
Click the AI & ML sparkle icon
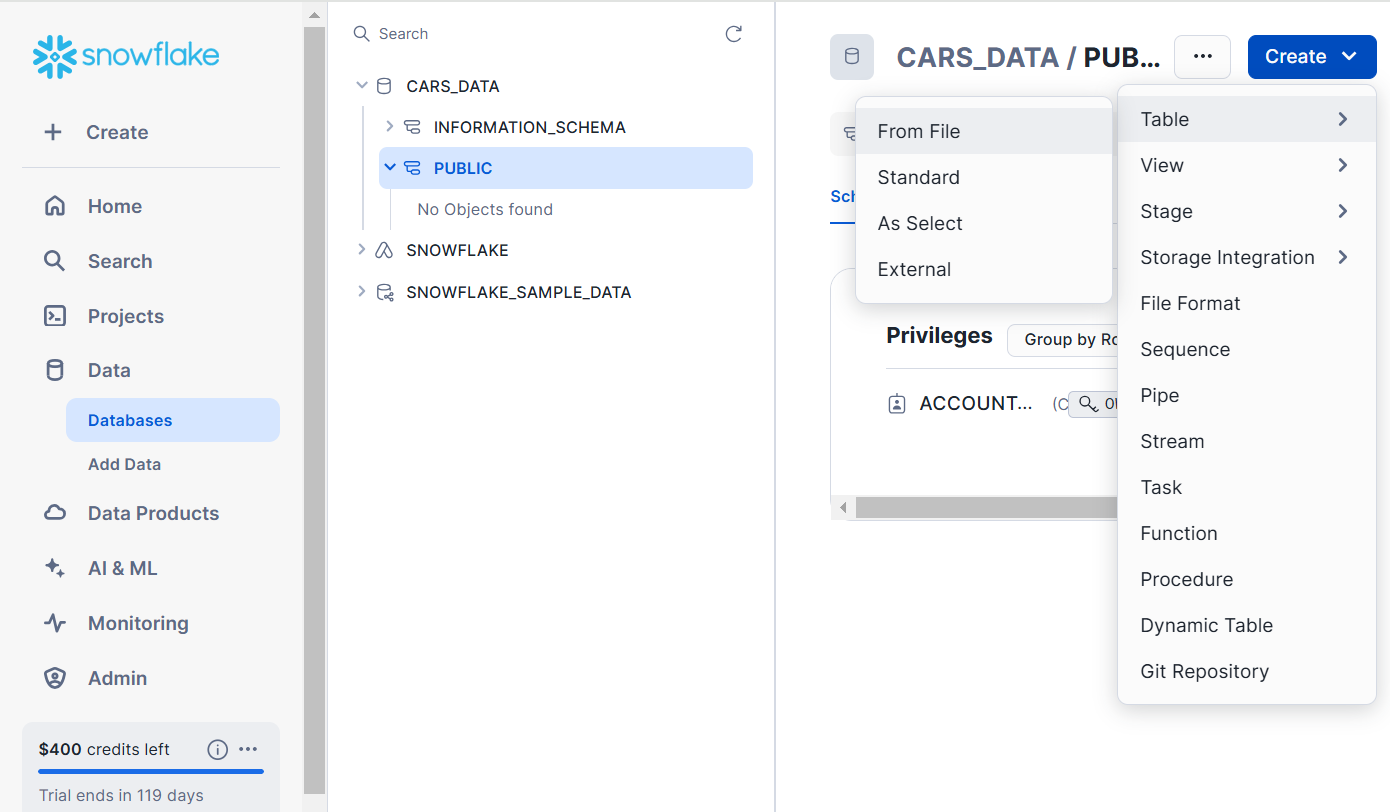pyautogui.click(x=55, y=568)
